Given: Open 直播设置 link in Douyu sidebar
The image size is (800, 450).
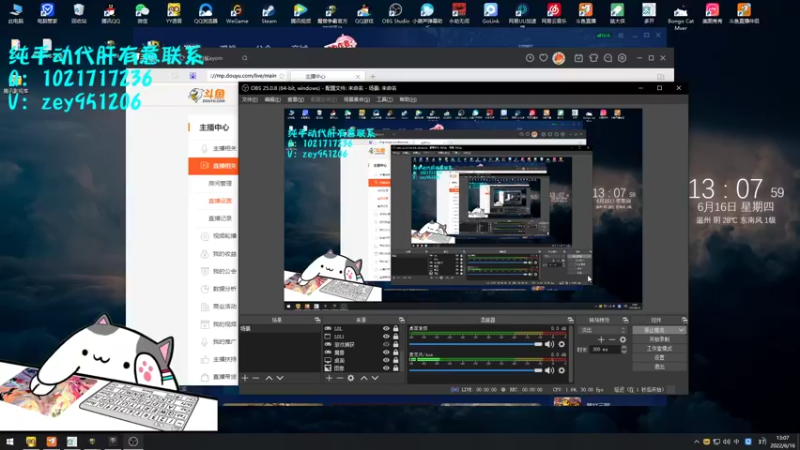Looking at the screenshot, I should click(220, 201).
